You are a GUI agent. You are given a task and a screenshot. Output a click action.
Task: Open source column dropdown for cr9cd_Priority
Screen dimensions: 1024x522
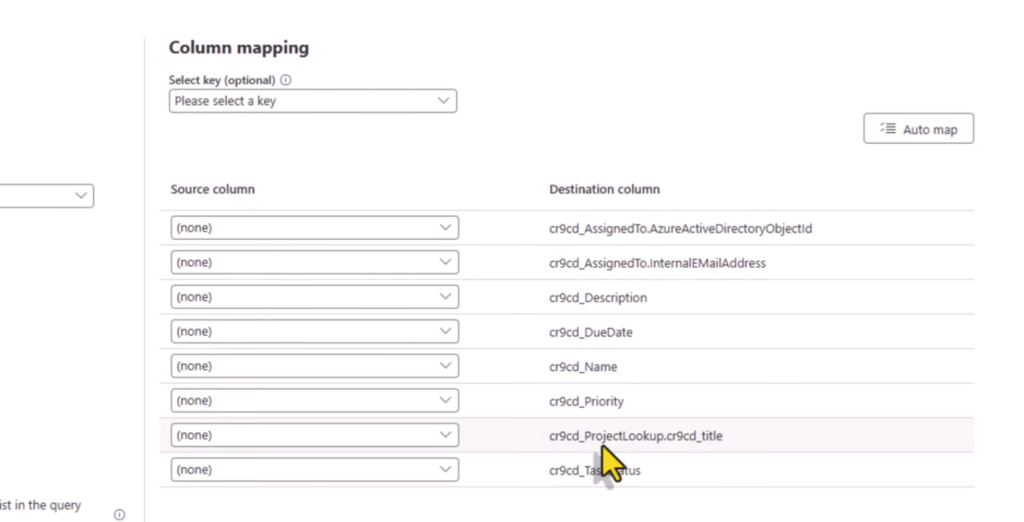pos(315,401)
